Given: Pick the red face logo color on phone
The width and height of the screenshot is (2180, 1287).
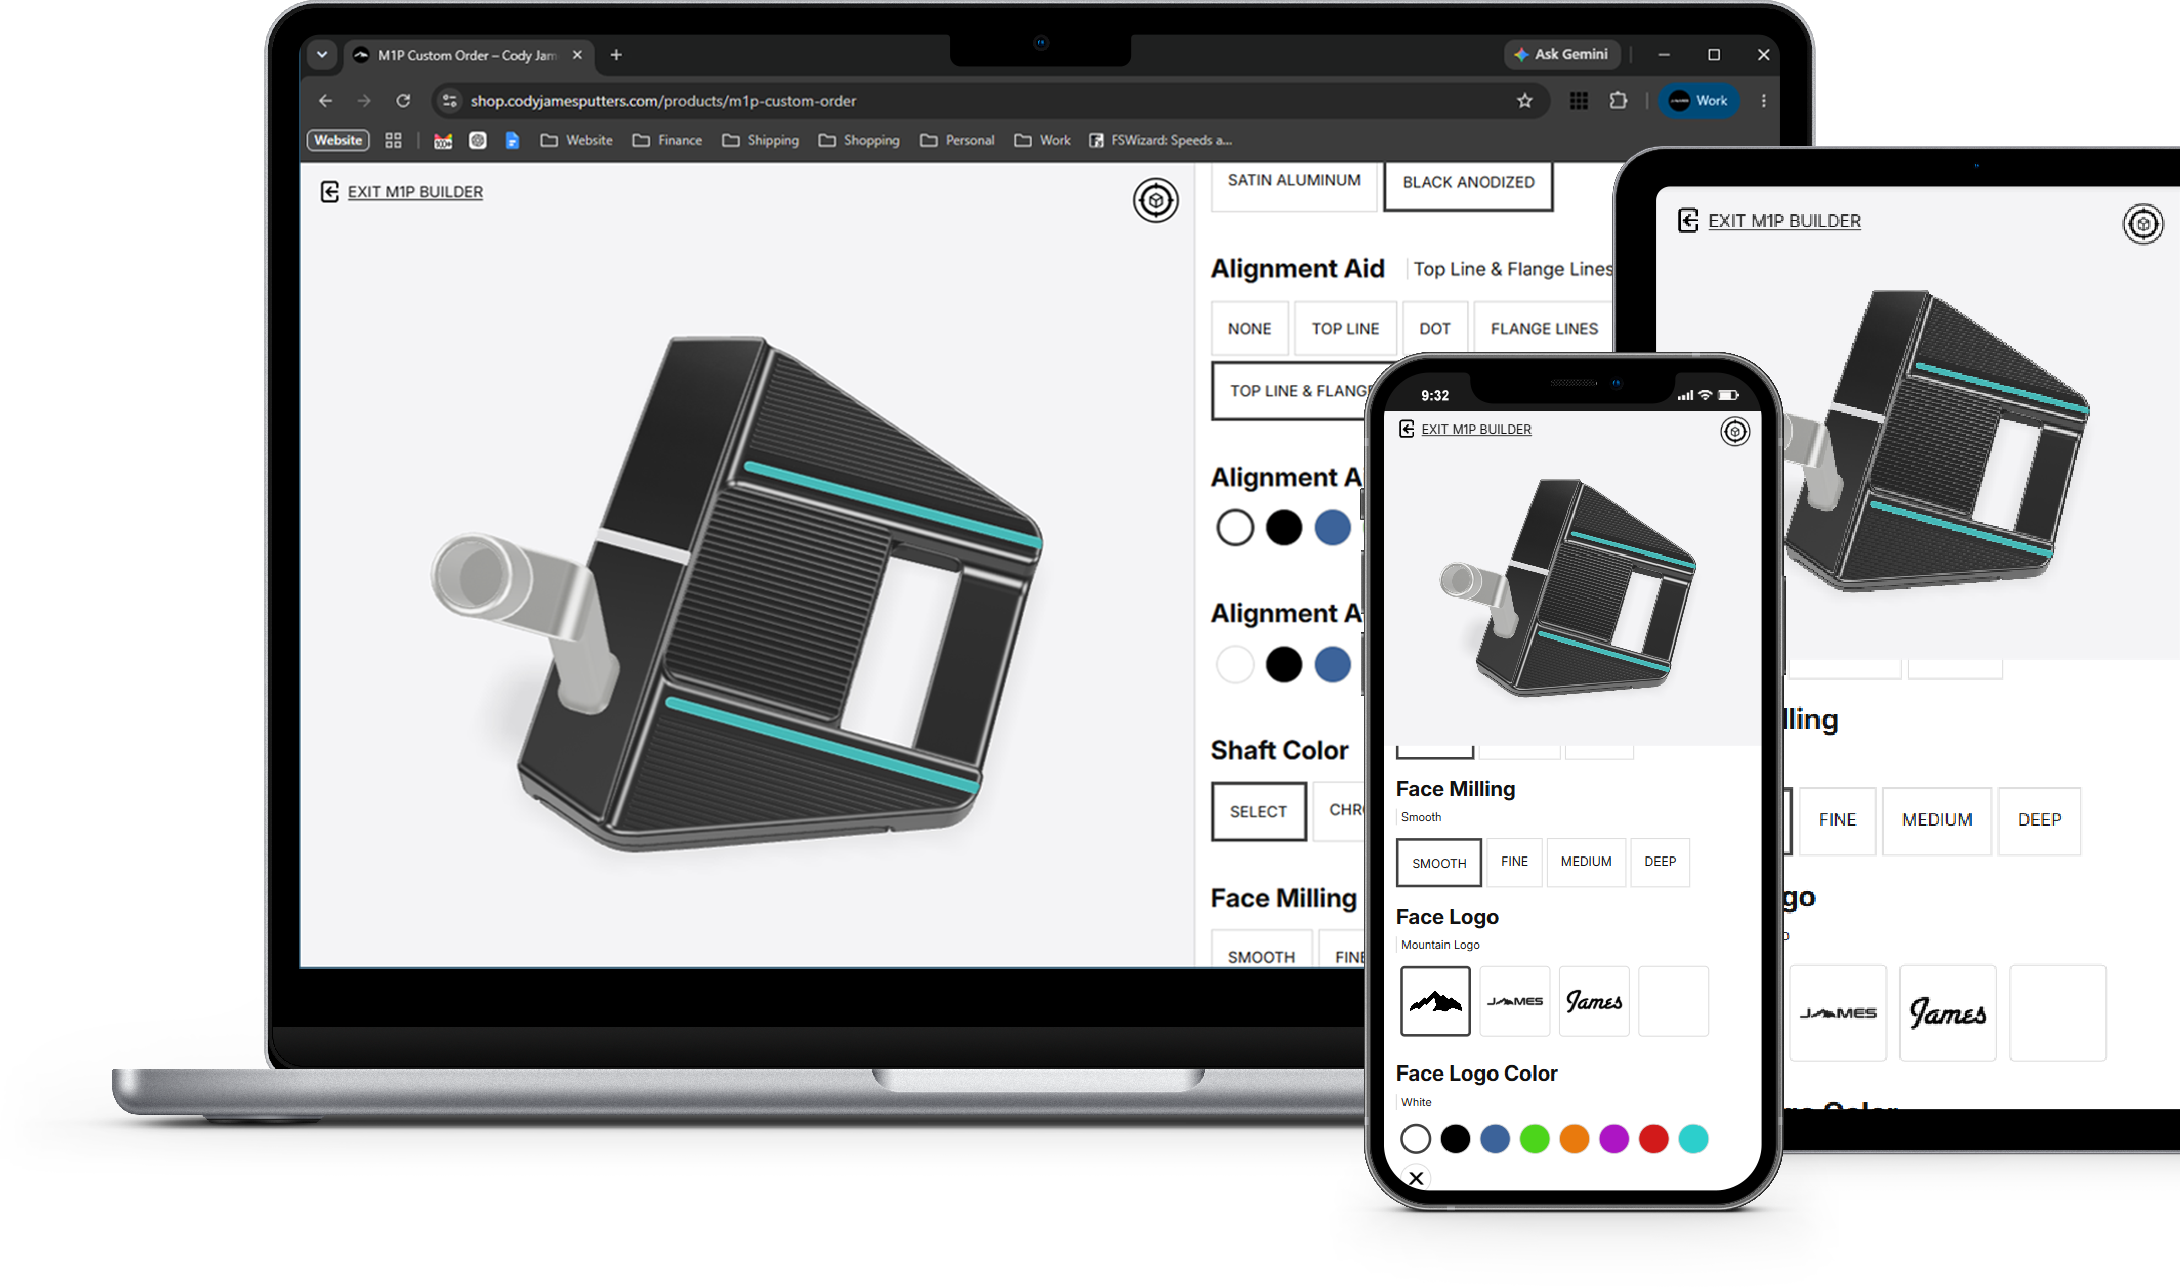Looking at the screenshot, I should [x=1654, y=1139].
